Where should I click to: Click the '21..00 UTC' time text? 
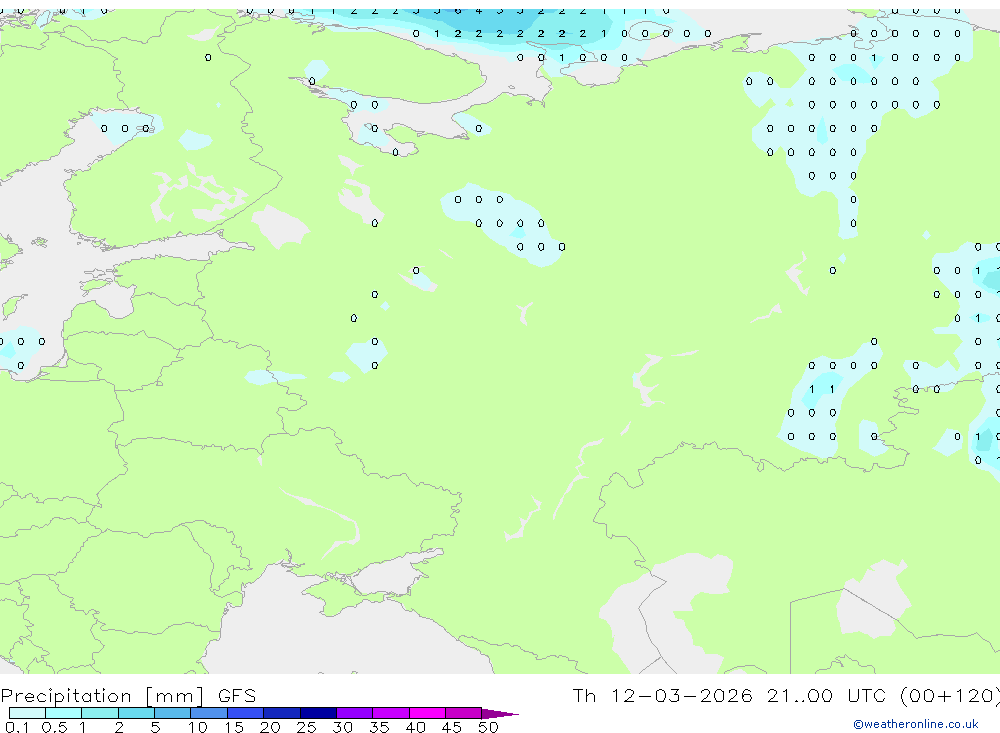(x=826, y=696)
